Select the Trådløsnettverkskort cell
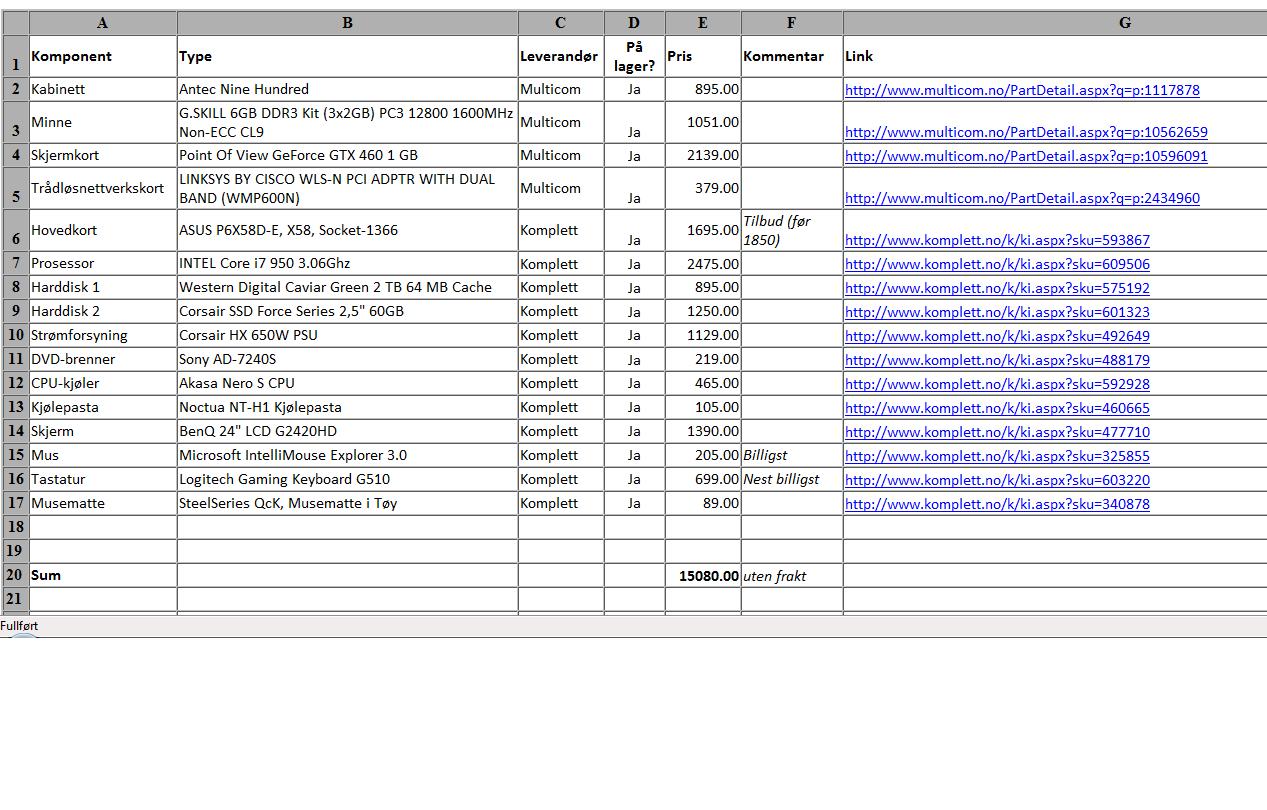This screenshot has width=1267, height=810. tap(103, 188)
